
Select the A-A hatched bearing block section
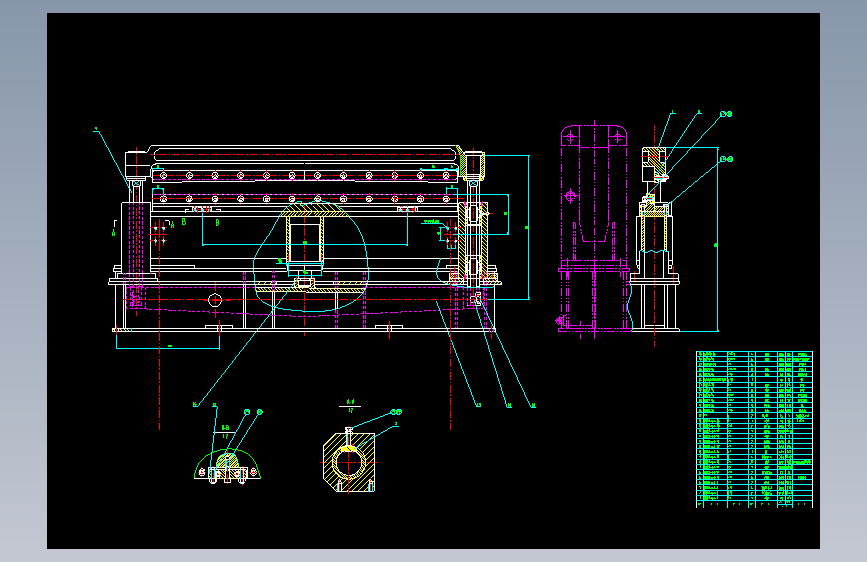pyautogui.click(x=349, y=462)
